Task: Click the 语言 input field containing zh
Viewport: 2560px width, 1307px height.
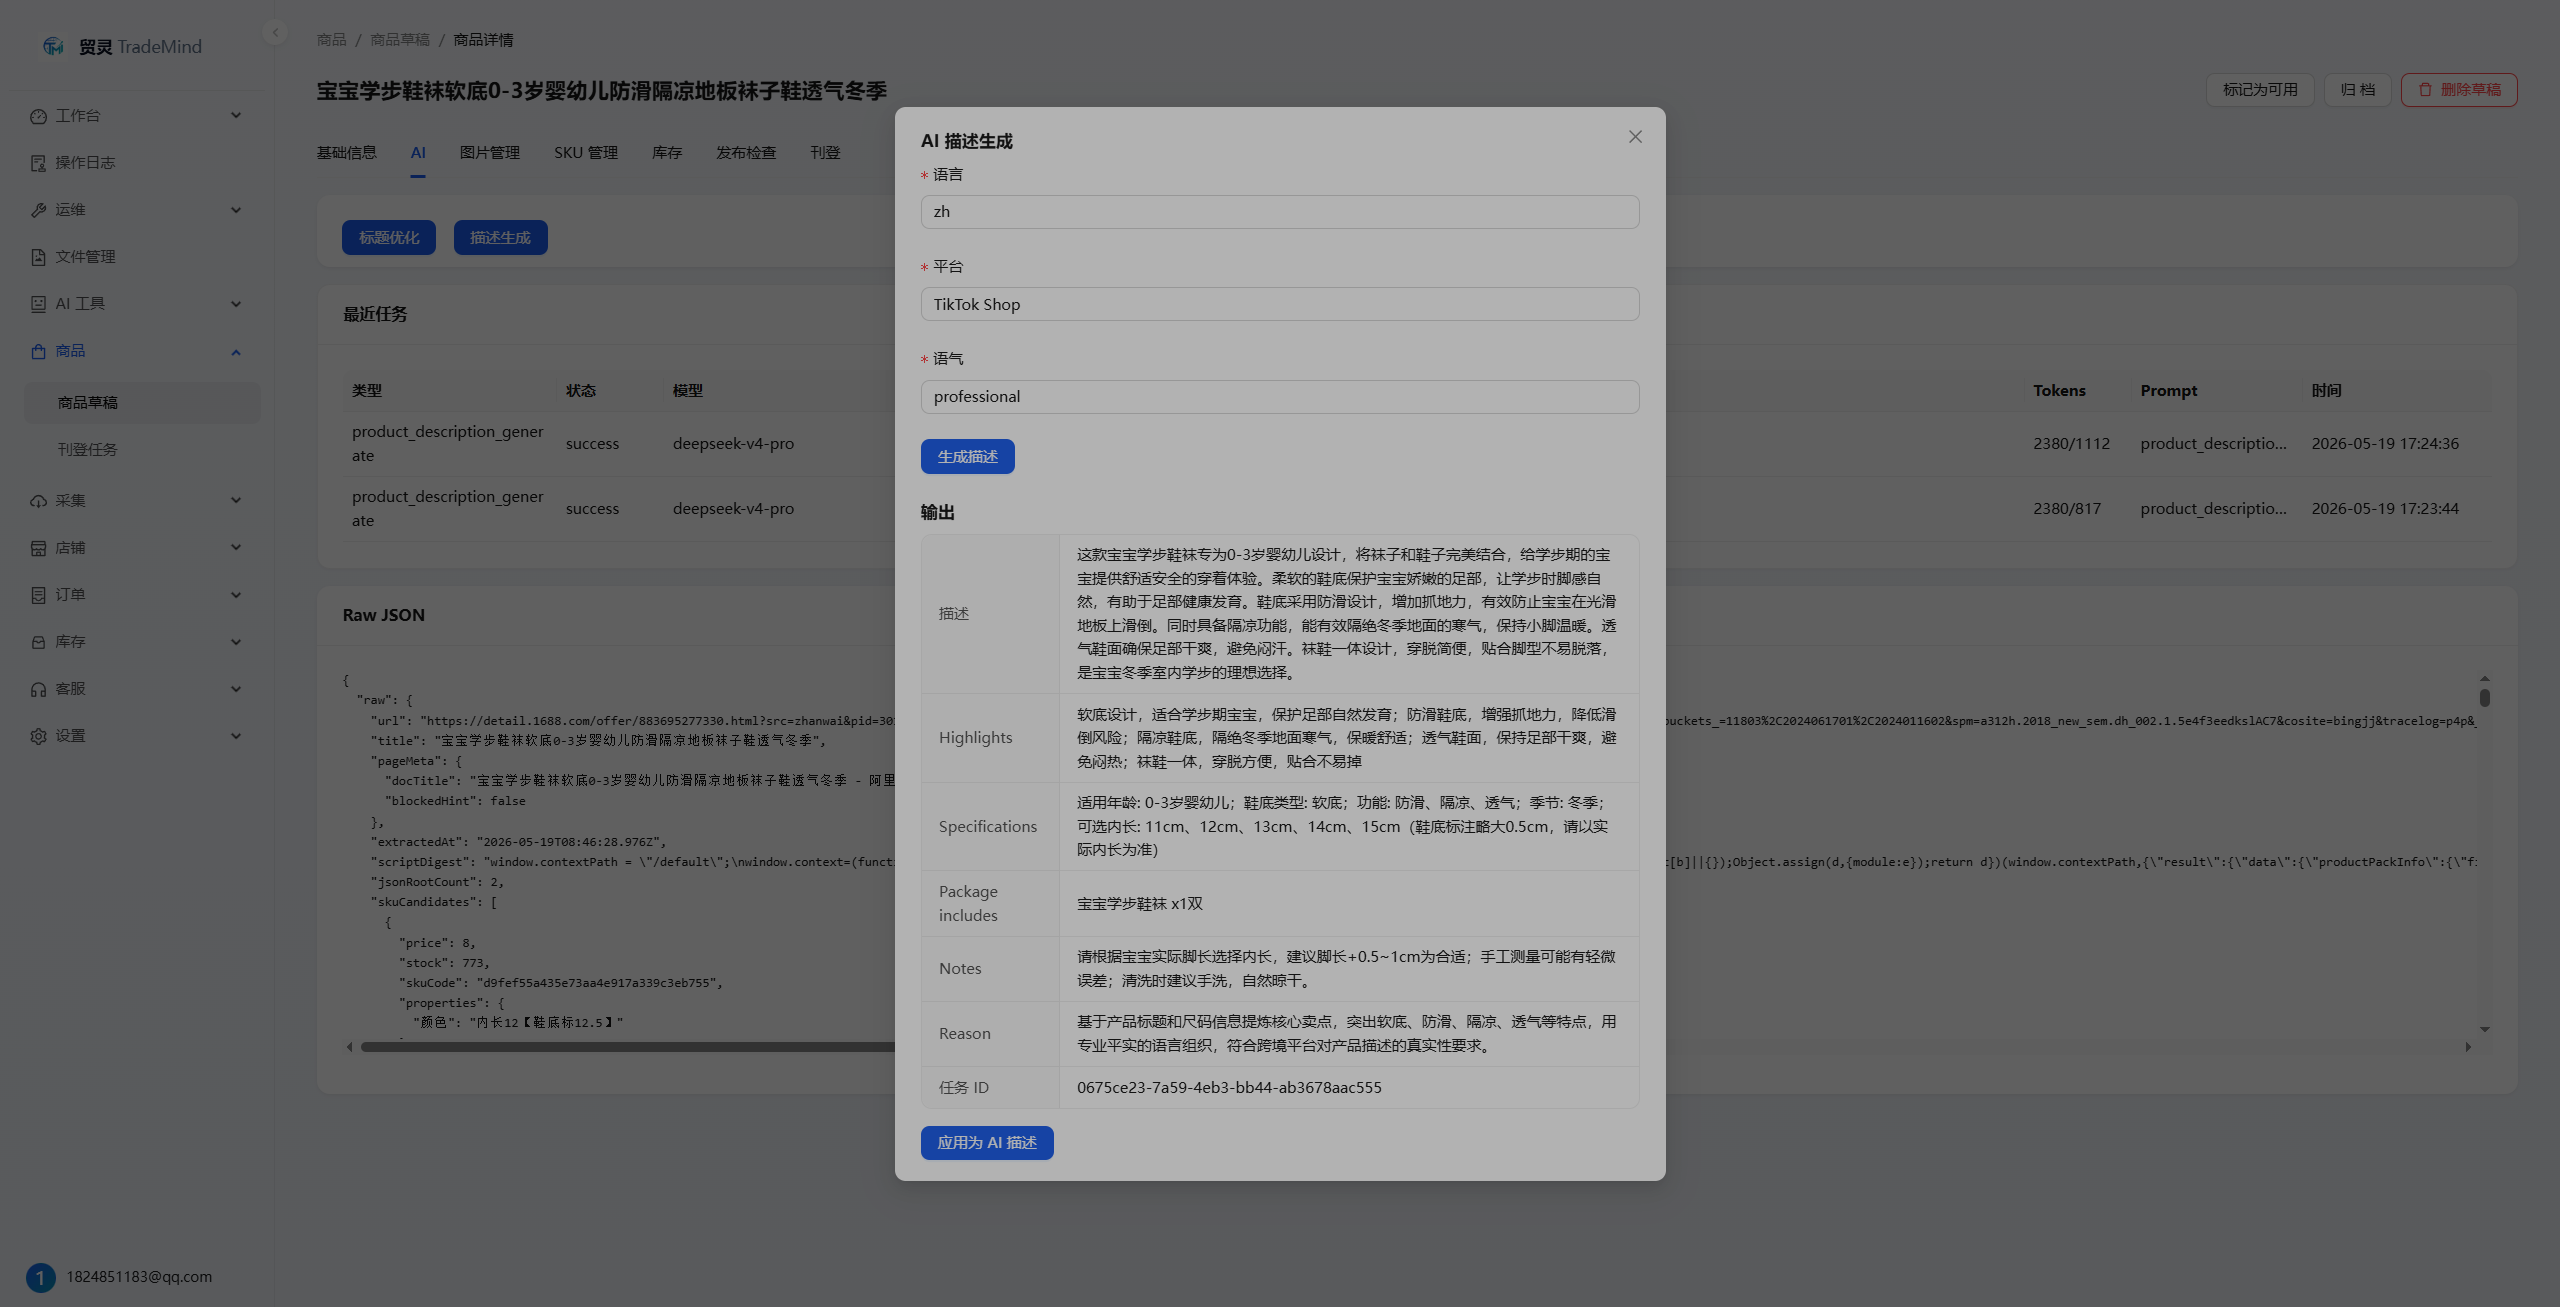Action: click(1280, 212)
